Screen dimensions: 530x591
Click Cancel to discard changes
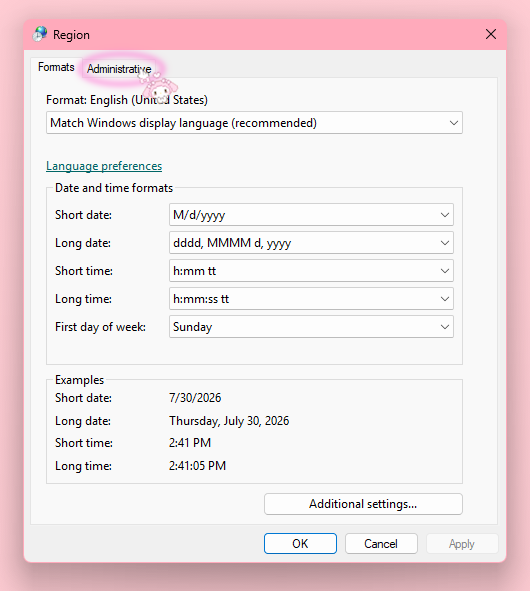tap(381, 544)
